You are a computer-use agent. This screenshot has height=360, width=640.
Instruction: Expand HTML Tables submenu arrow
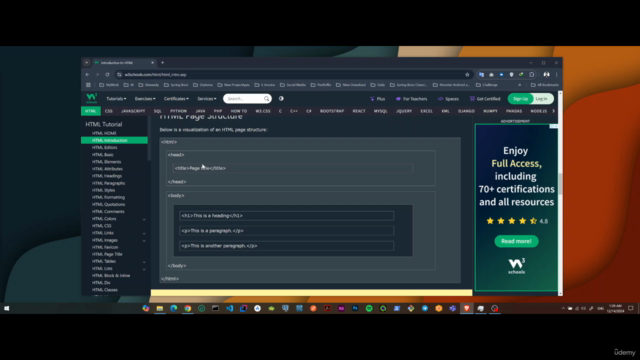[x=144, y=262]
